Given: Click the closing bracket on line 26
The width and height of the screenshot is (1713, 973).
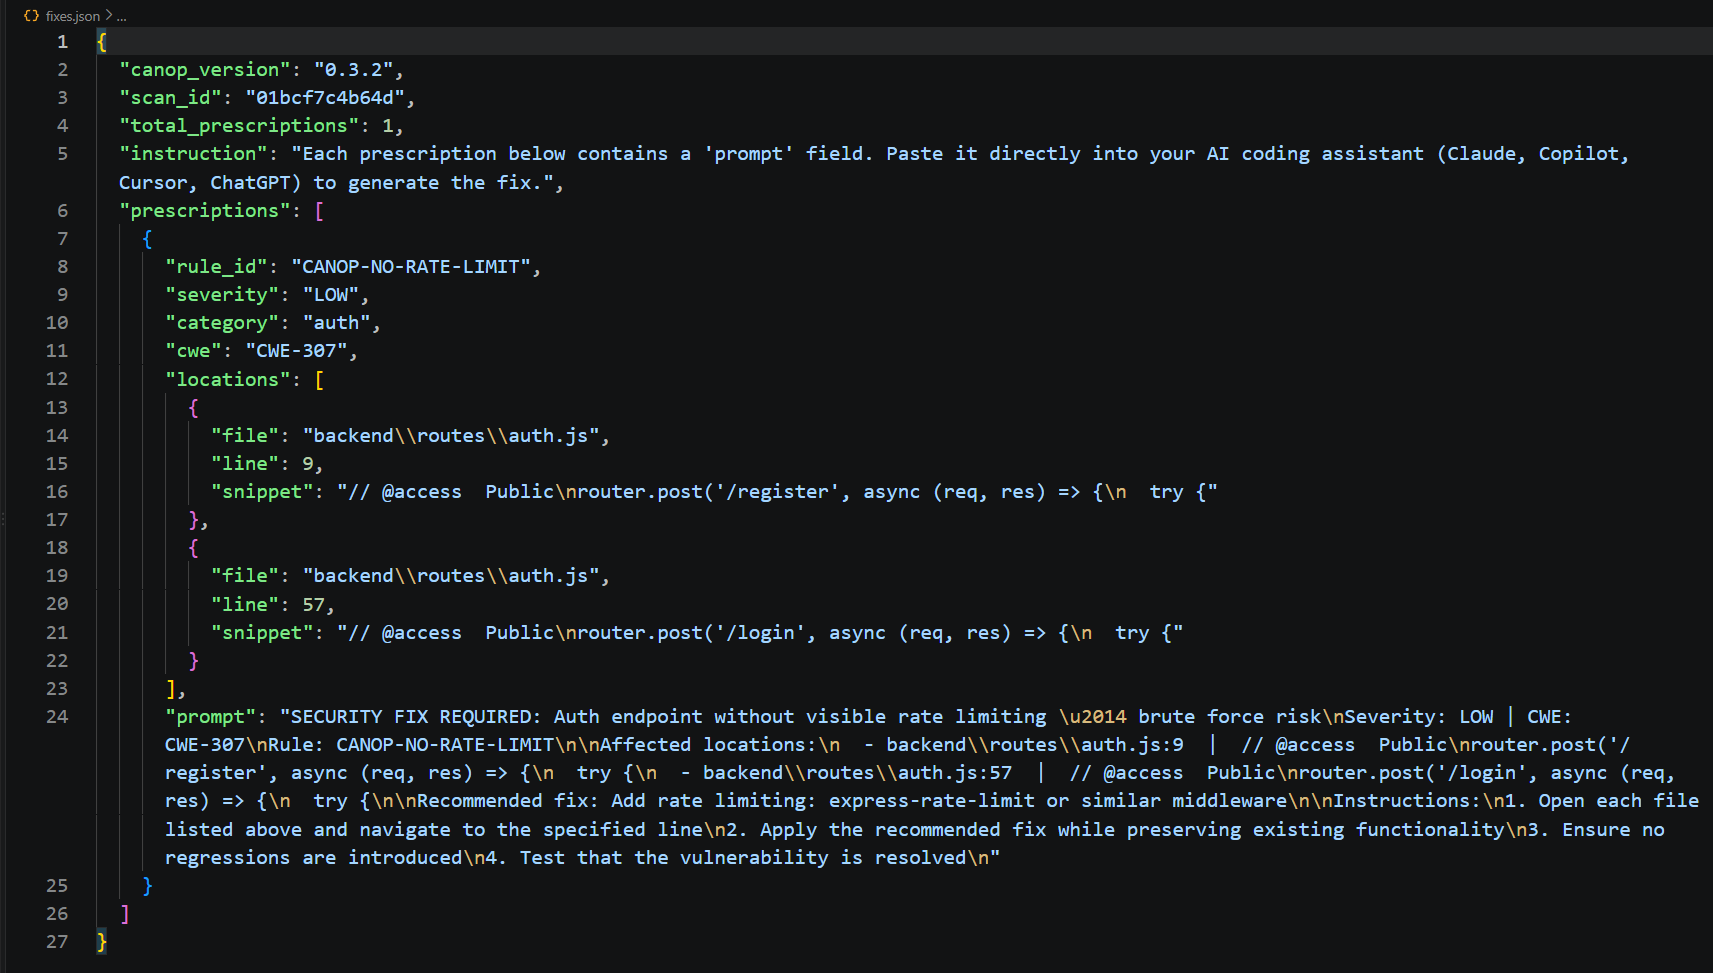Looking at the screenshot, I should pos(124,914).
